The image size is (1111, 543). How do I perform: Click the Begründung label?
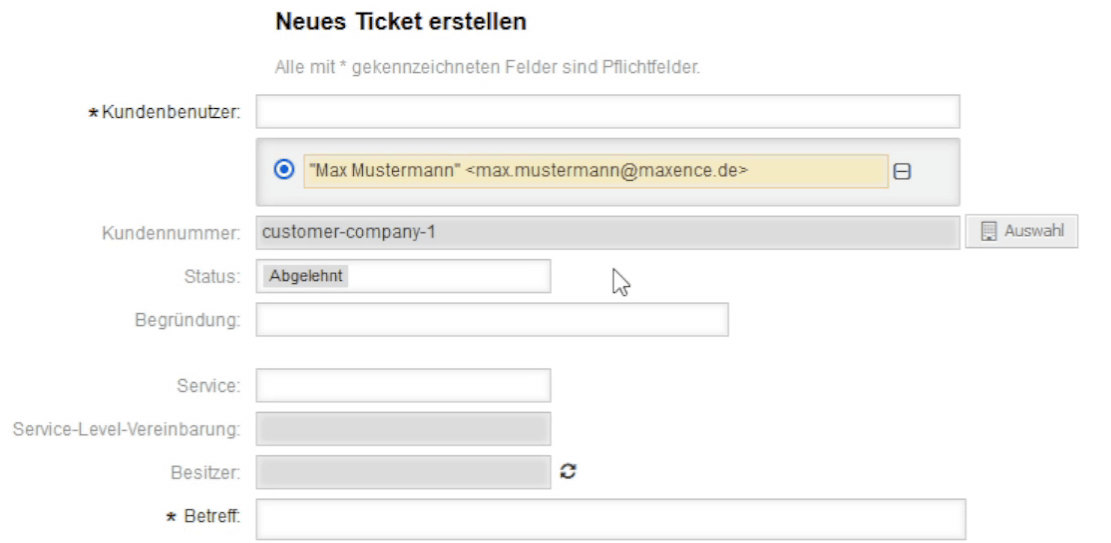click(188, 321)
